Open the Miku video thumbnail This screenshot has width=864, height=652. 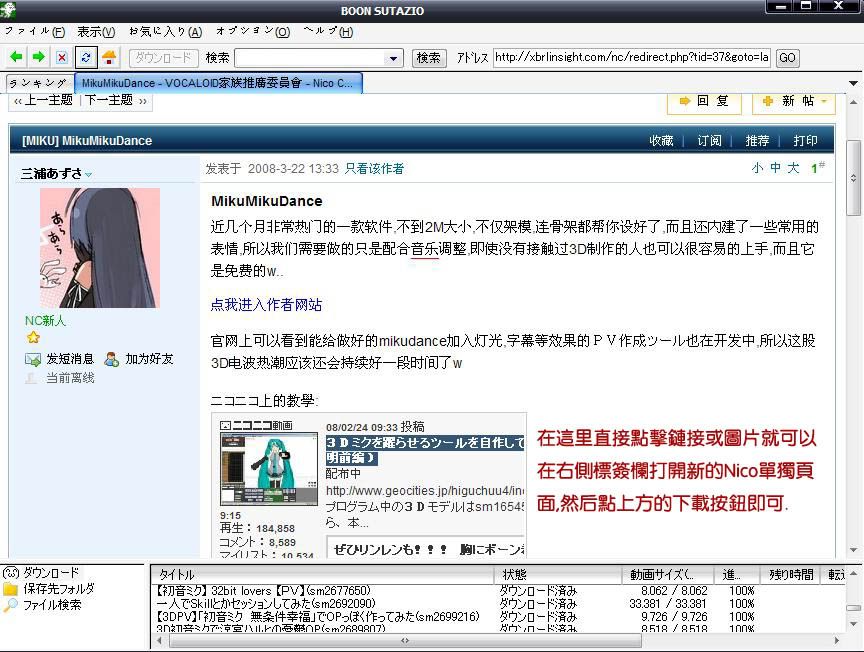269,469
